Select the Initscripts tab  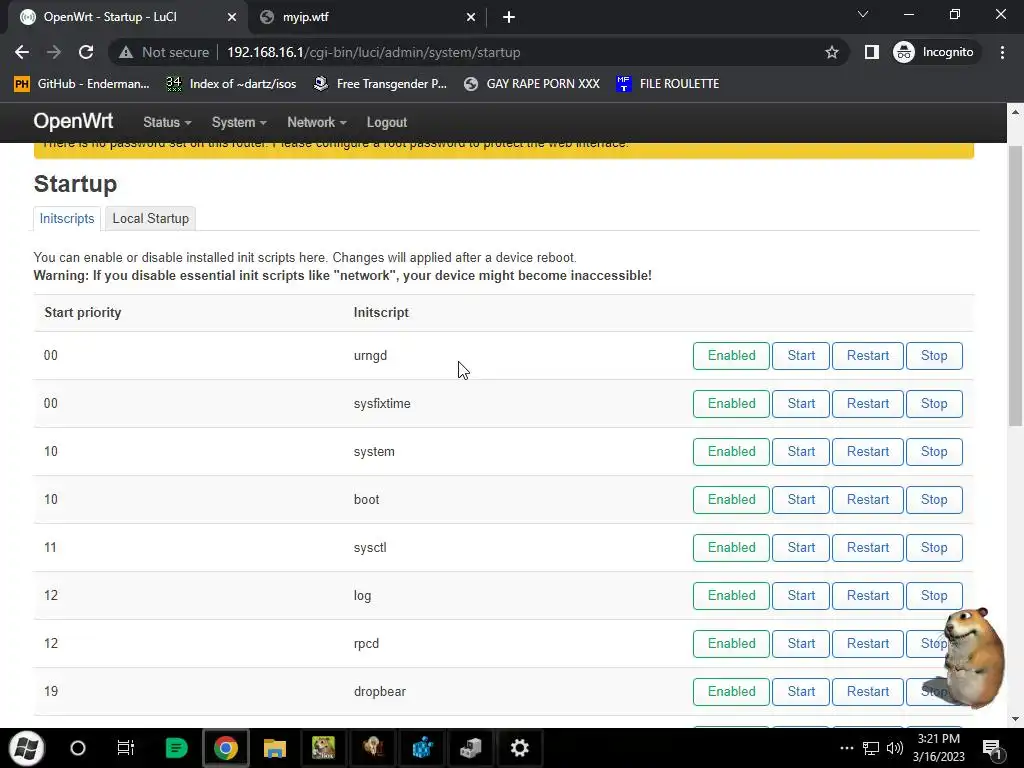tap(67, 218)
